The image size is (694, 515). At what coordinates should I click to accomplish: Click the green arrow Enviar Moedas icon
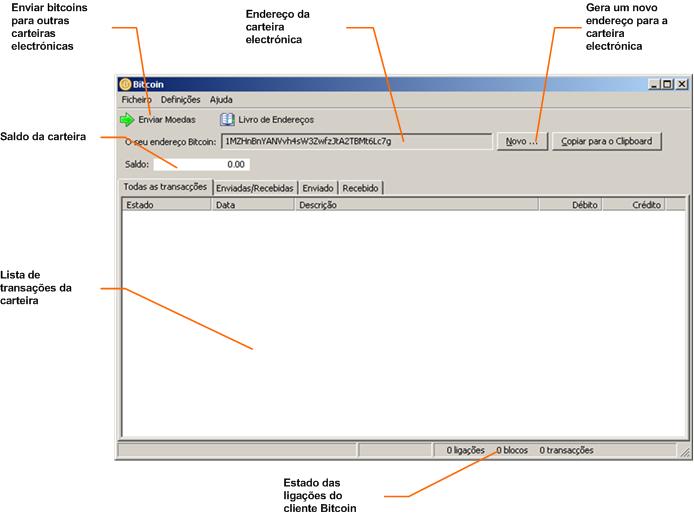[x=127, y=119]
